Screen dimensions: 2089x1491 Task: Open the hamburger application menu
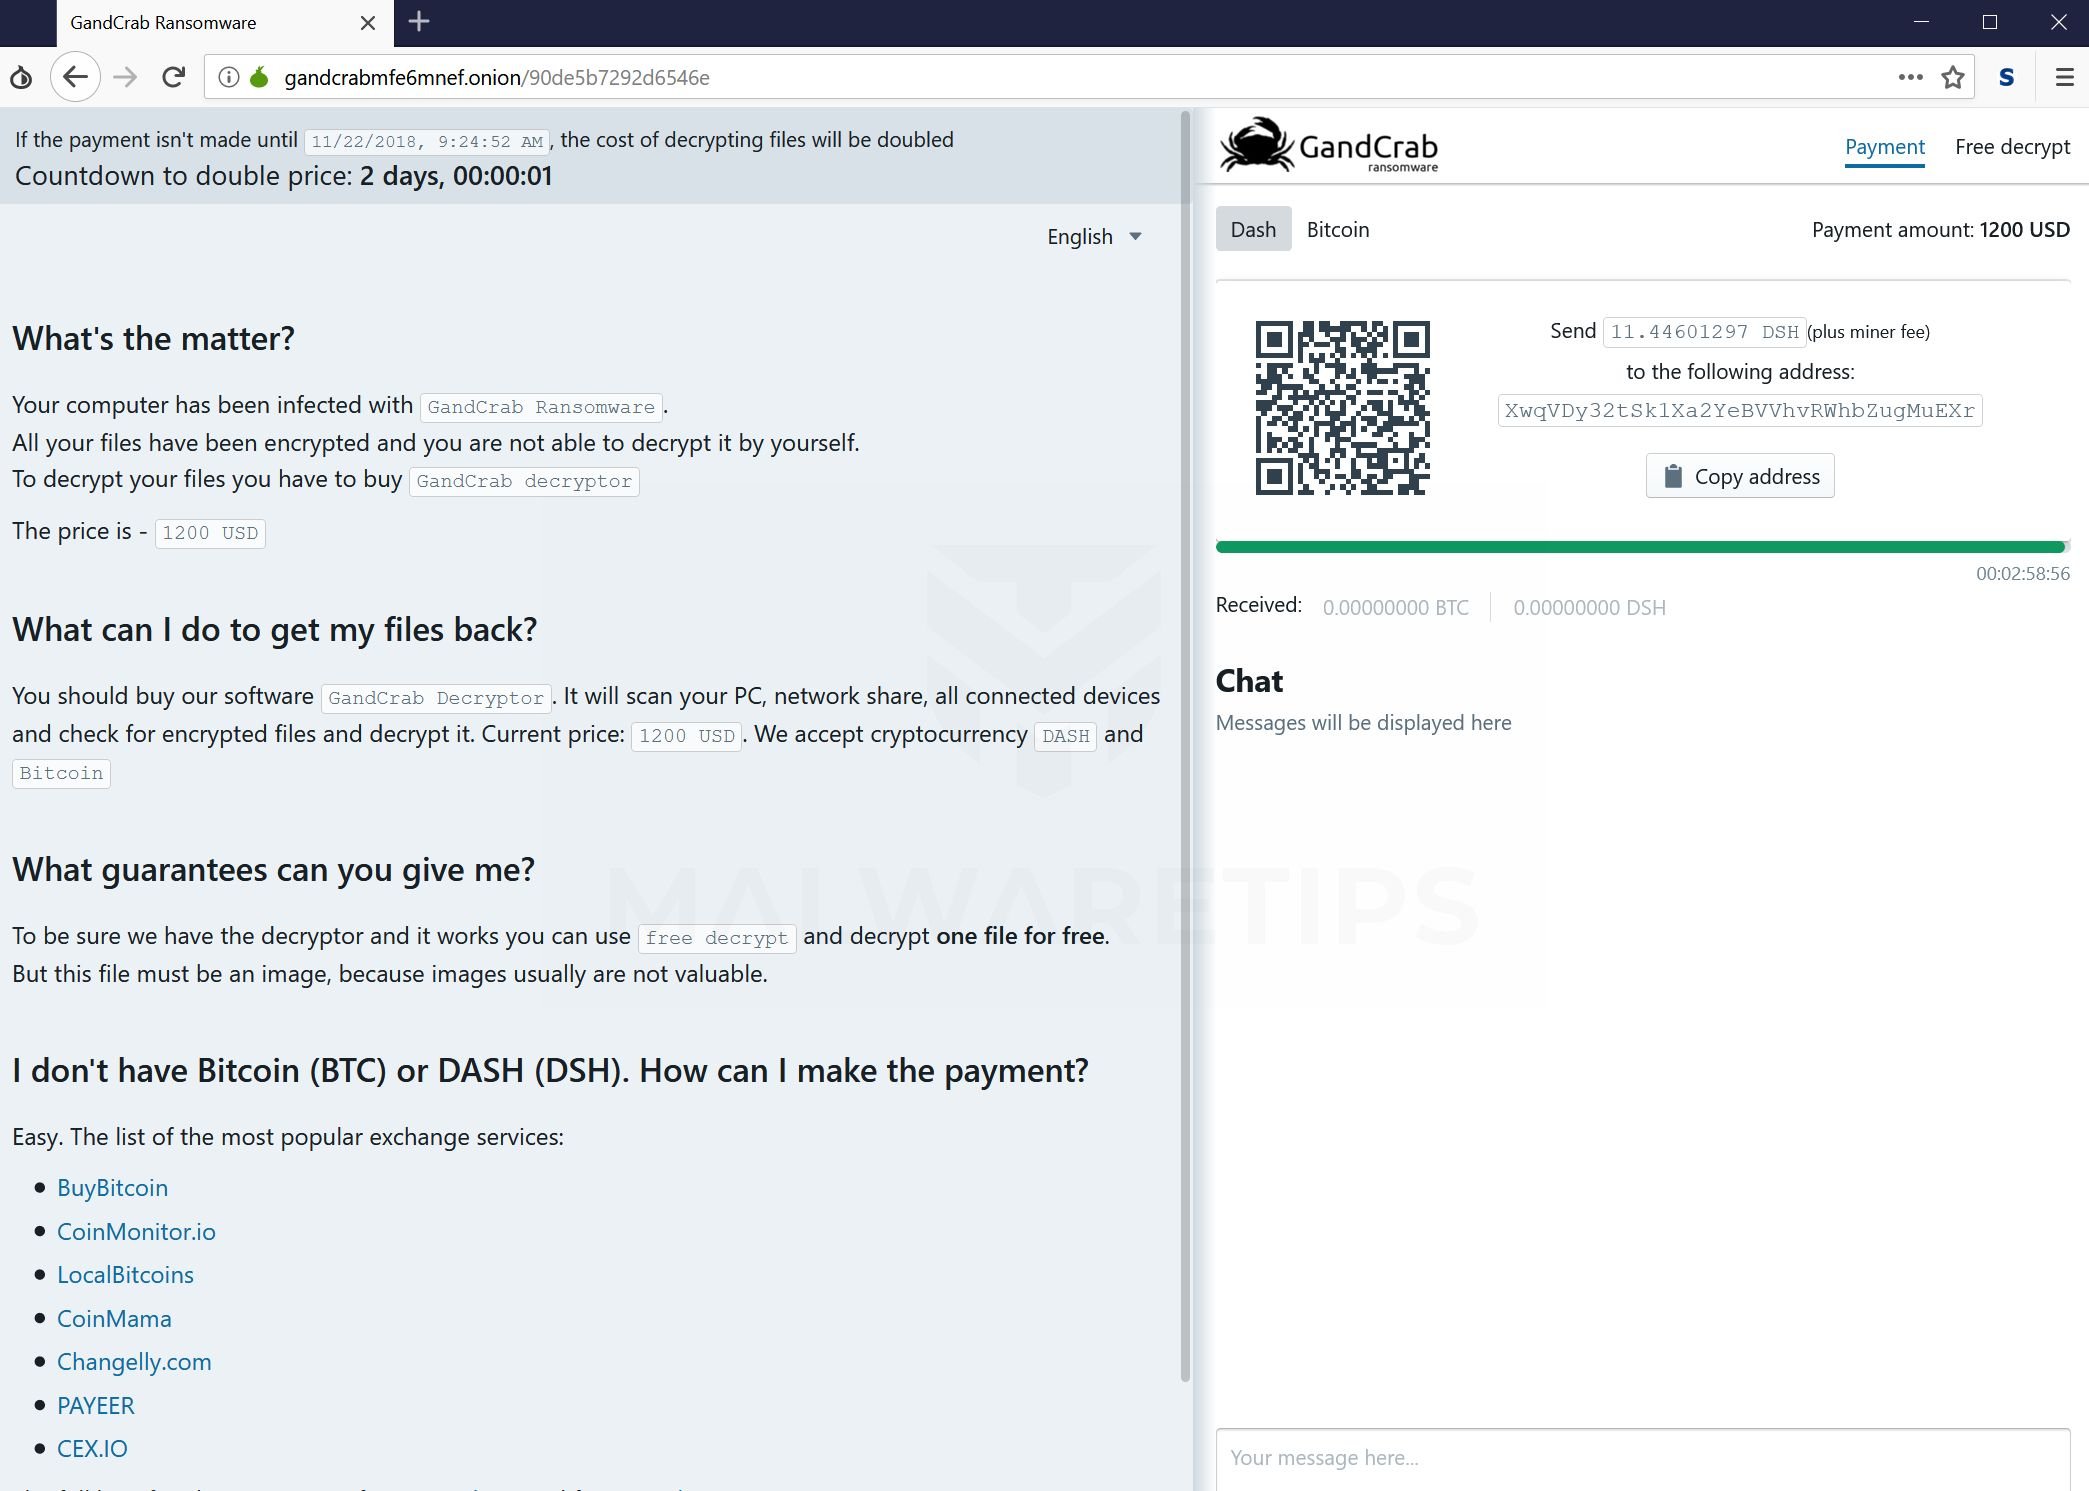(2064, 77)
